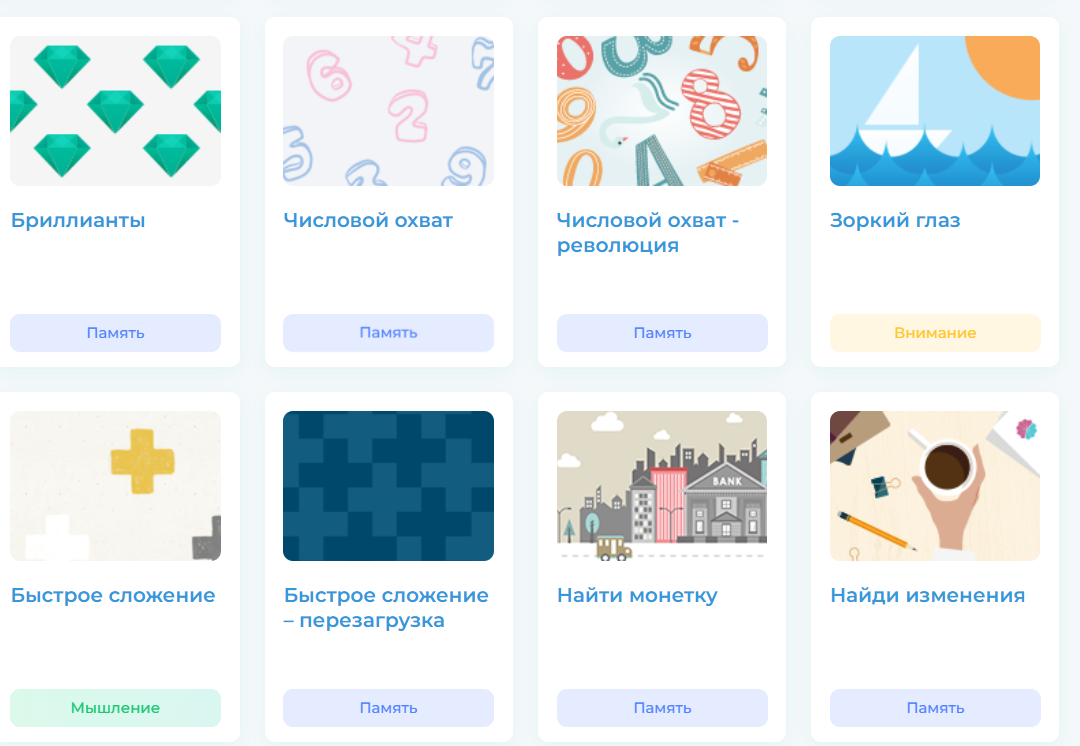Screen dimensions: 1080x746
Task: Select the yellow Внимание category tag
Action: click(x=935, y=333)
